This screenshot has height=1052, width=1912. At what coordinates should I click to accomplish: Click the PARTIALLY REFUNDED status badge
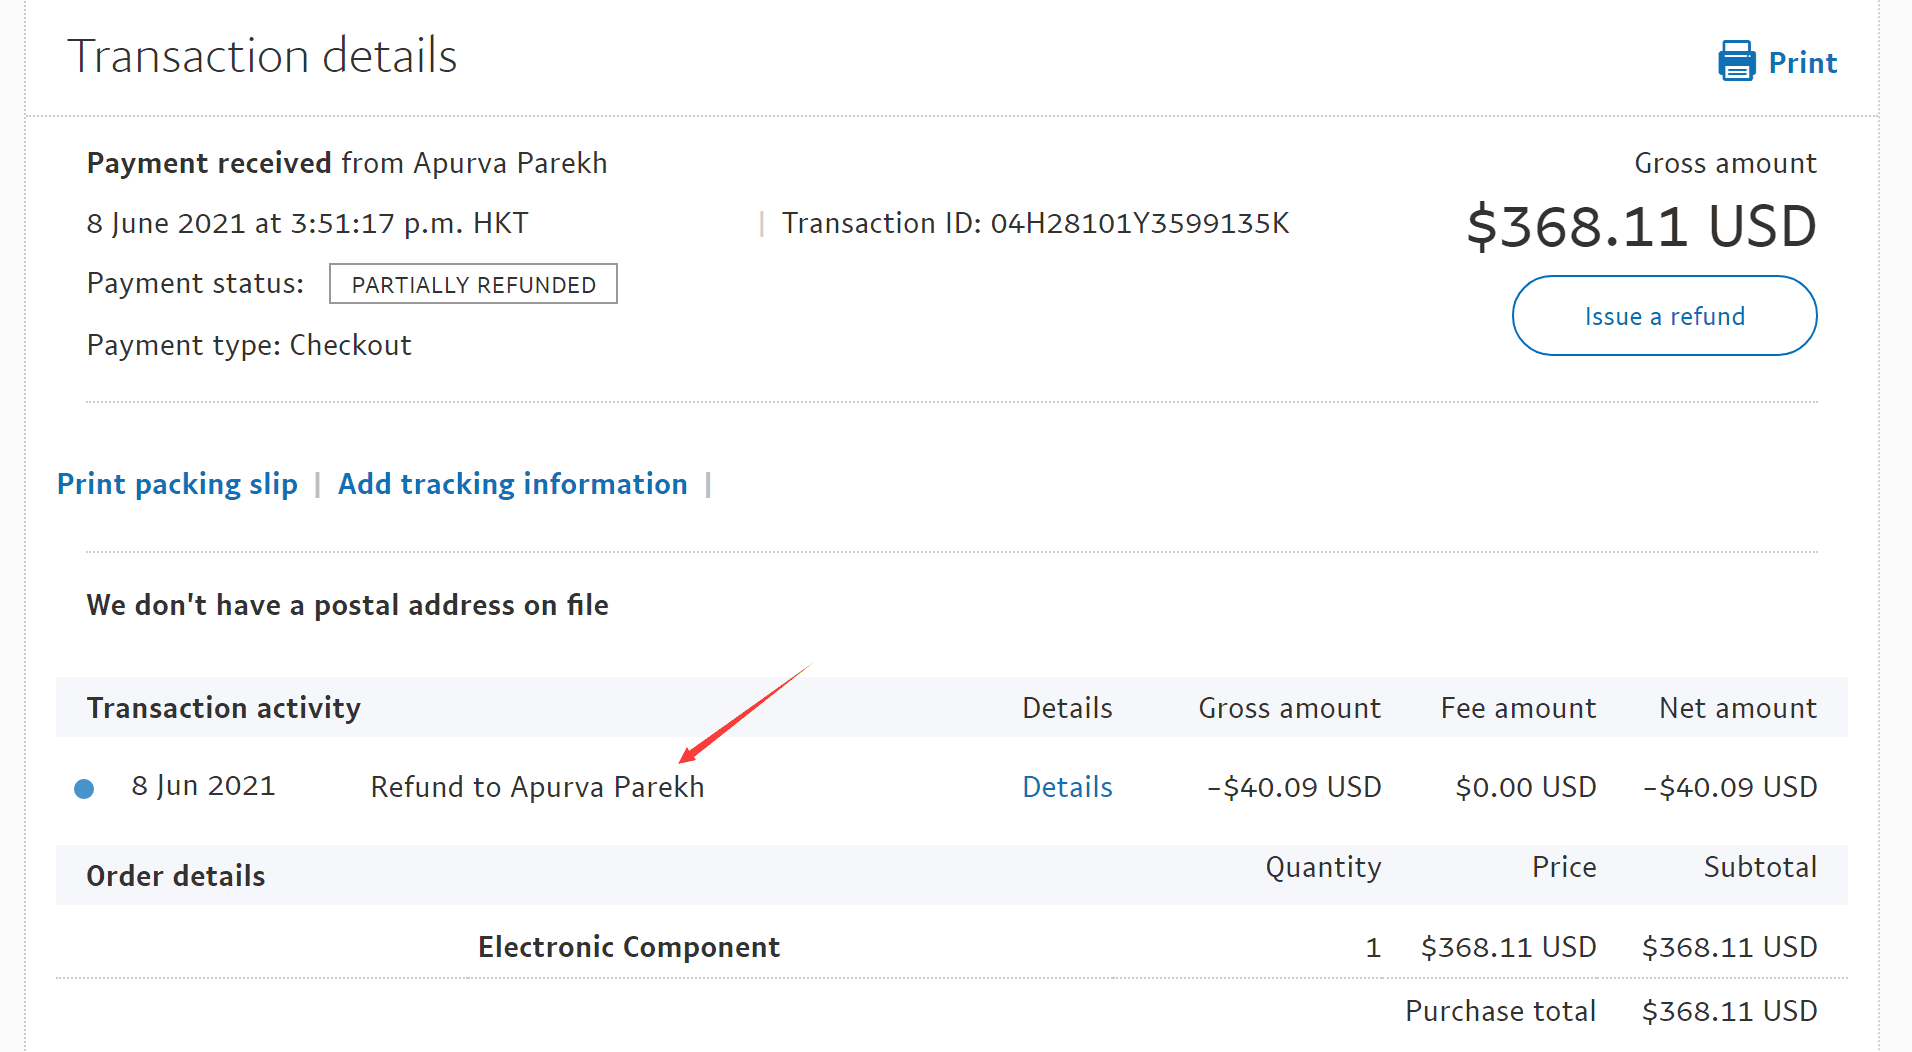(473, 285)
